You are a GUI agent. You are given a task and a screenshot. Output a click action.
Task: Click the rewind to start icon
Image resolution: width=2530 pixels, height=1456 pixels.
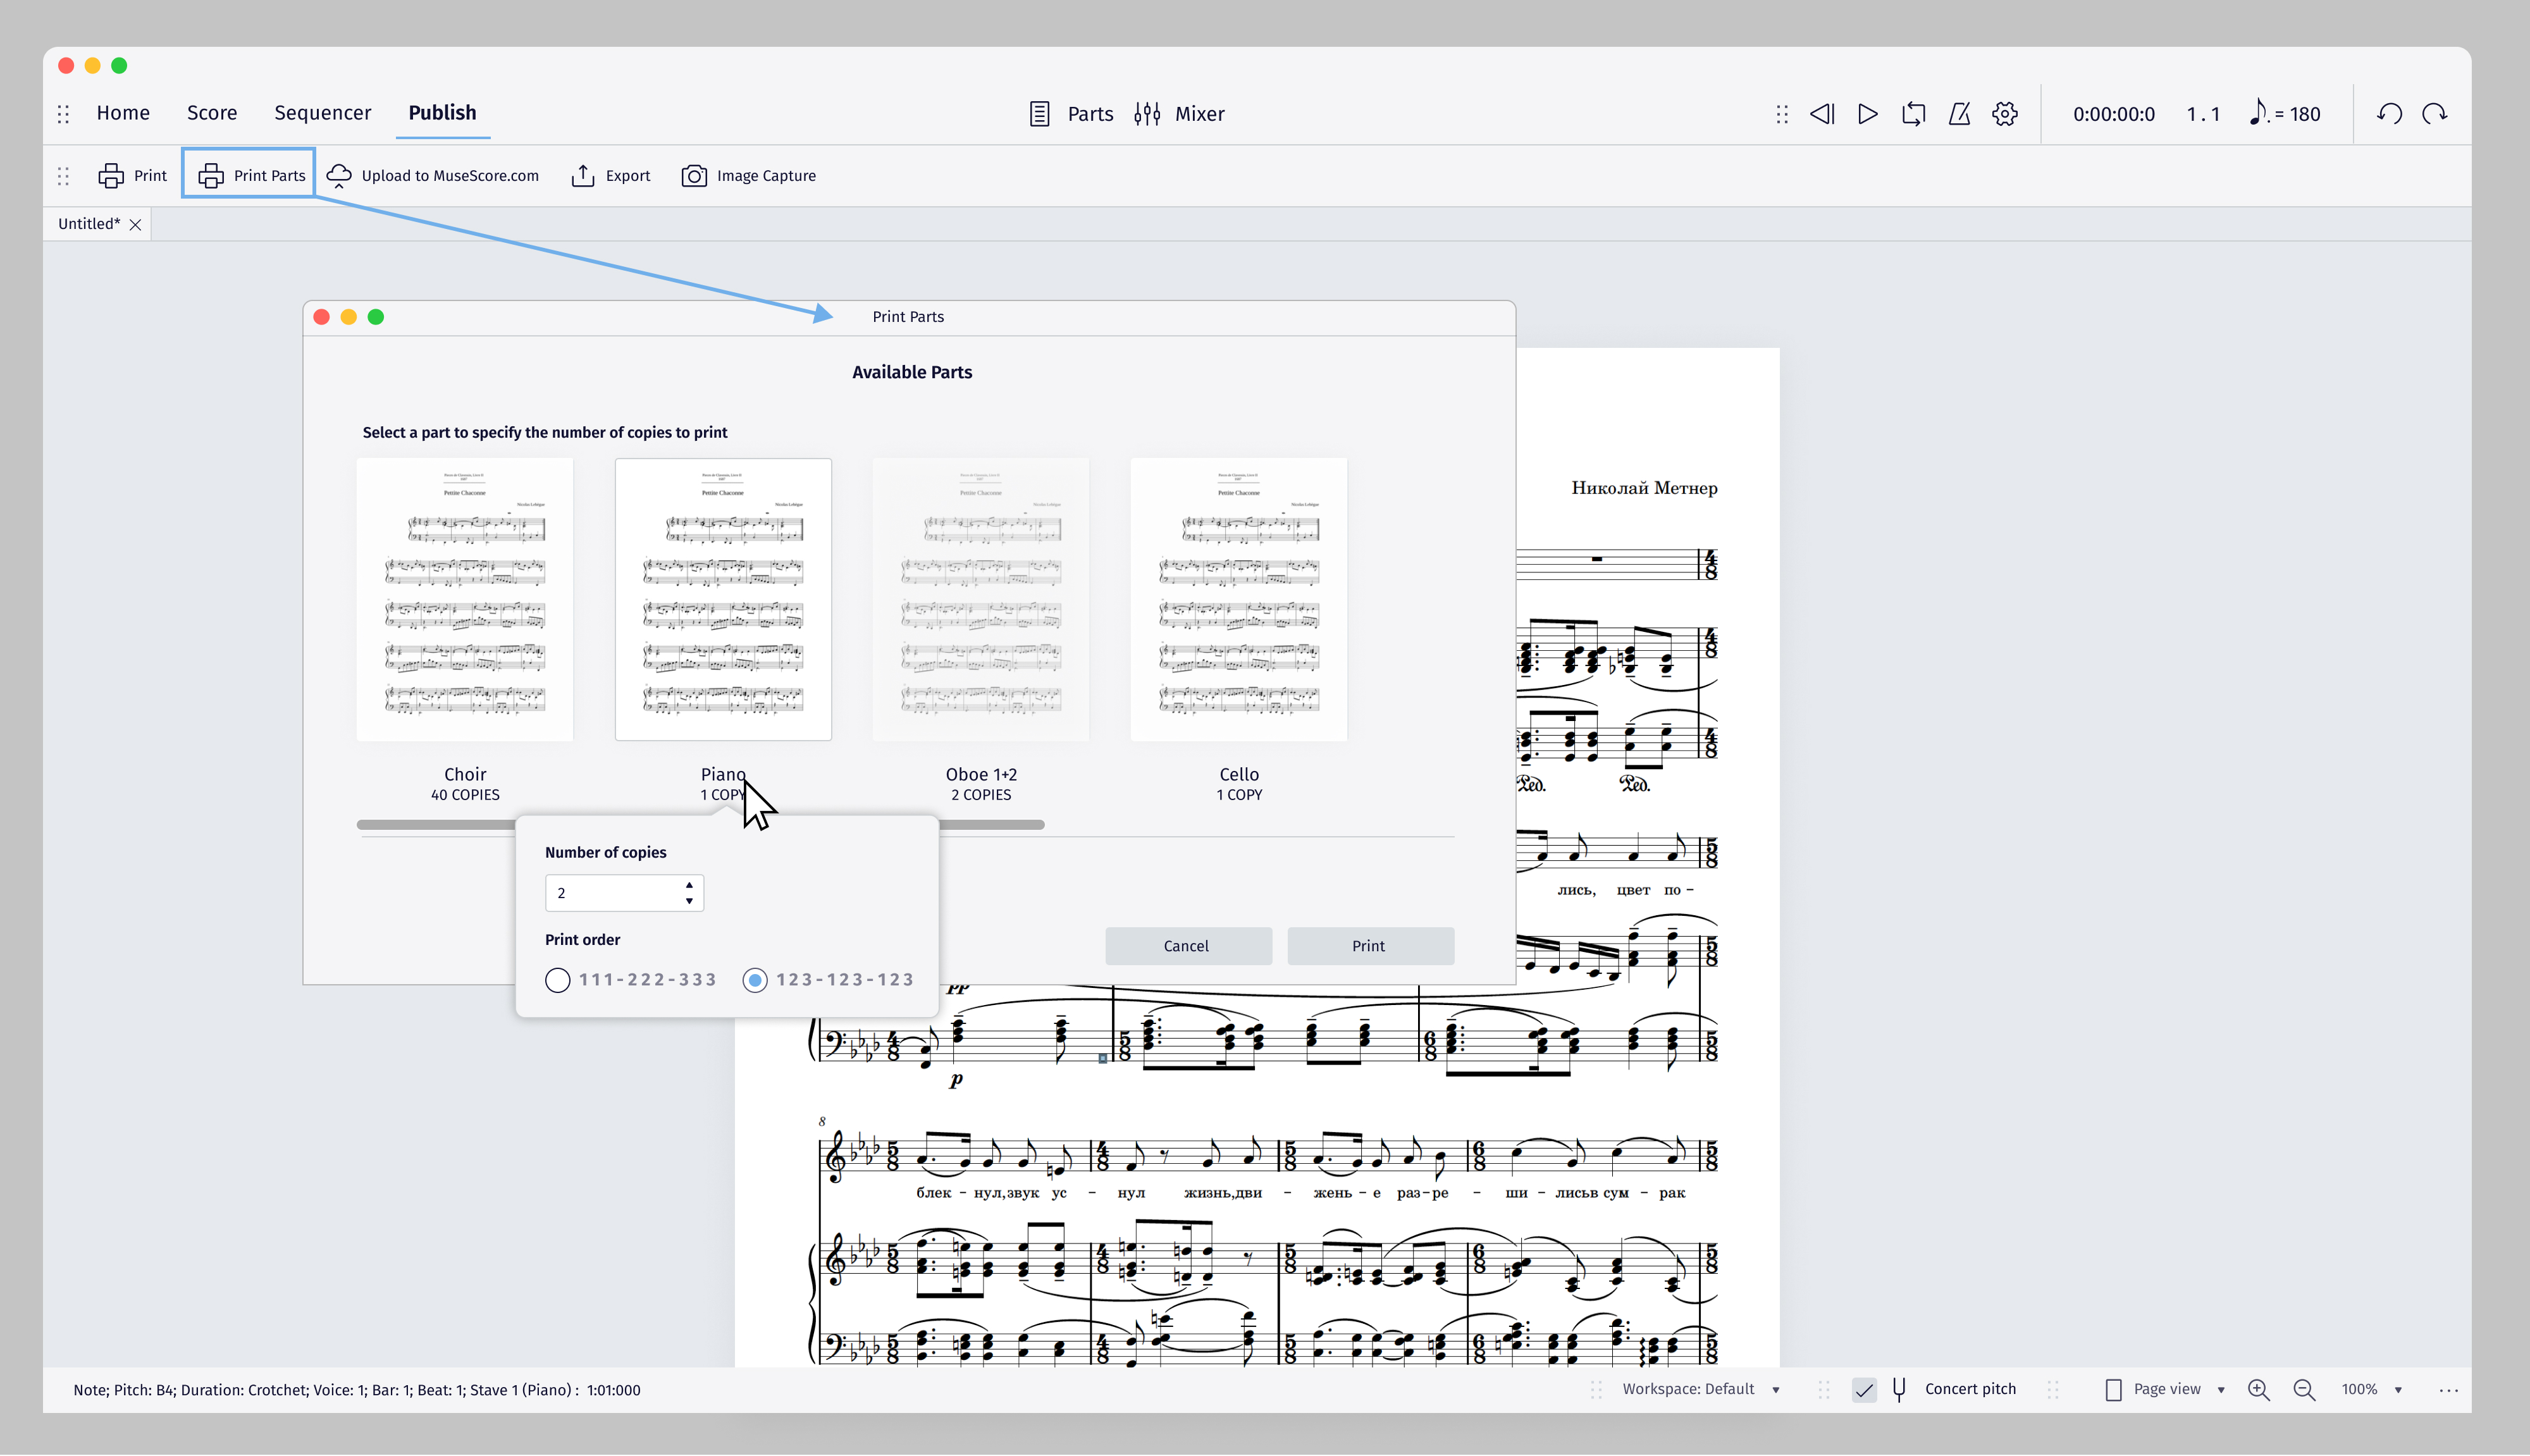(x=1821, y=113)
